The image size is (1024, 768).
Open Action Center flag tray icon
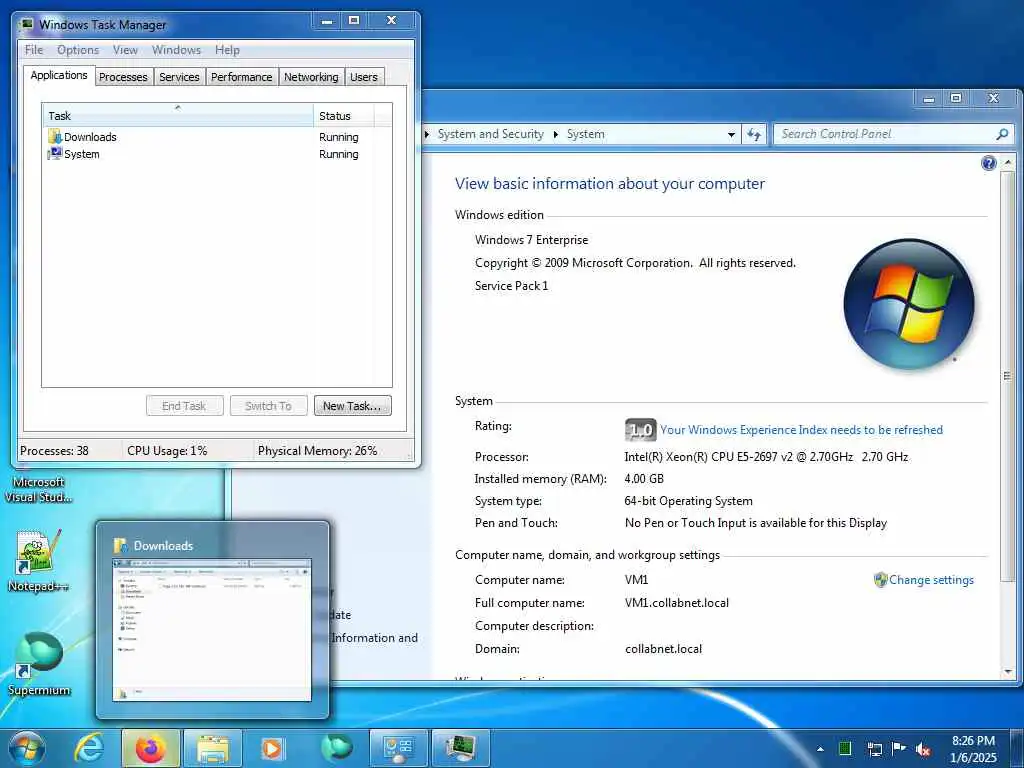pyautogui.click(x=899, y=748)
